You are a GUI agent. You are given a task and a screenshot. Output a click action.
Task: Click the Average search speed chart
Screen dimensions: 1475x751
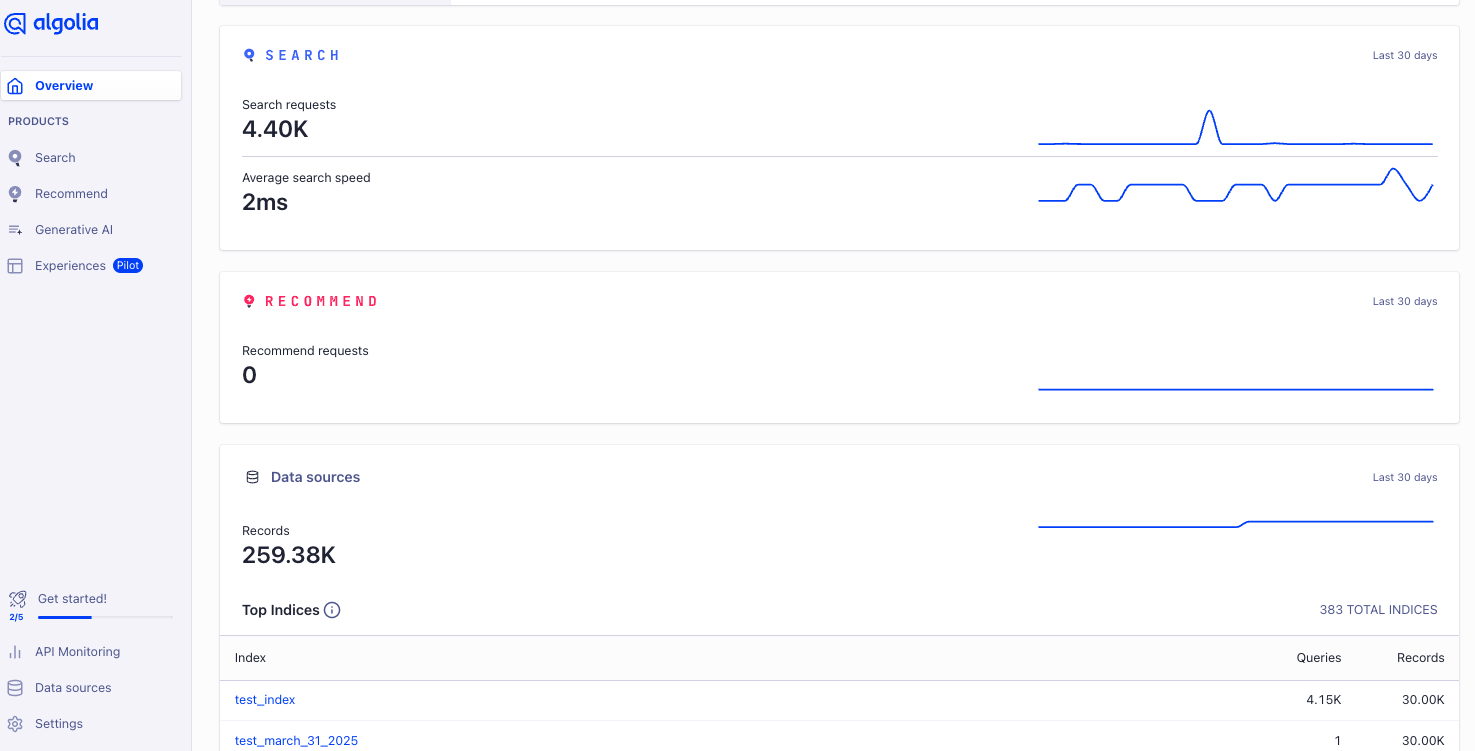1236,186
